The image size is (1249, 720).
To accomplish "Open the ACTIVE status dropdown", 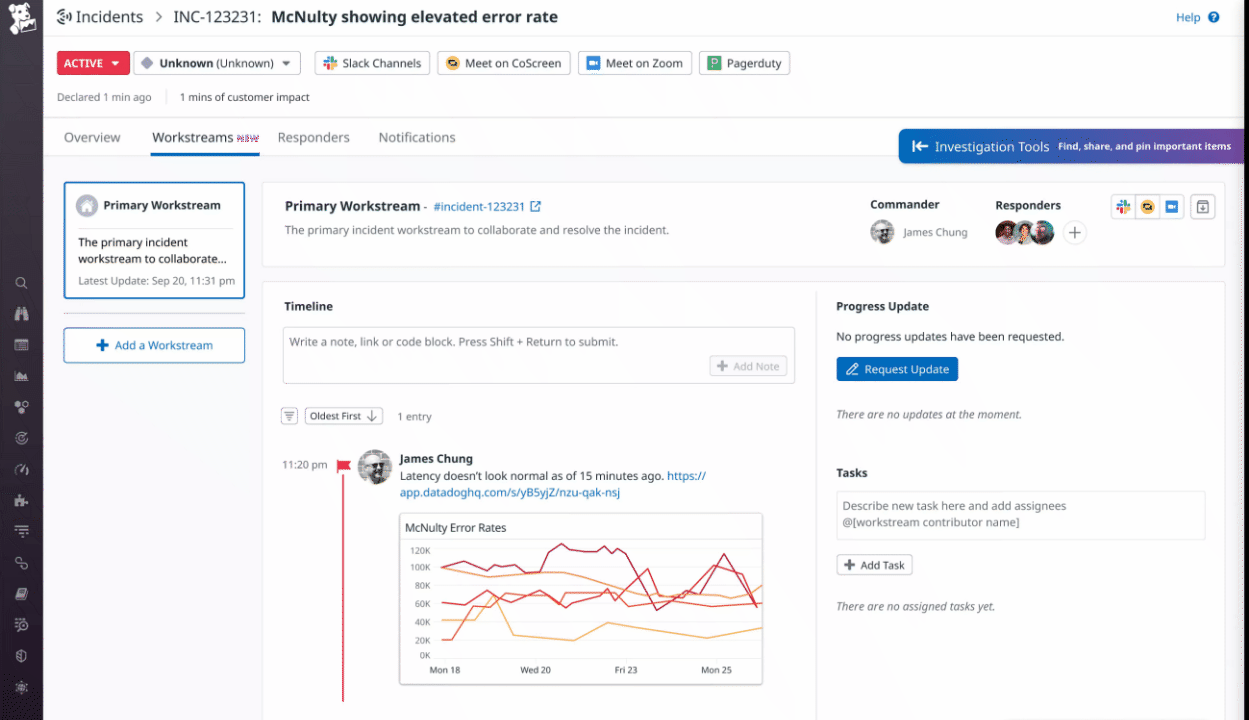I will point(92,63).
